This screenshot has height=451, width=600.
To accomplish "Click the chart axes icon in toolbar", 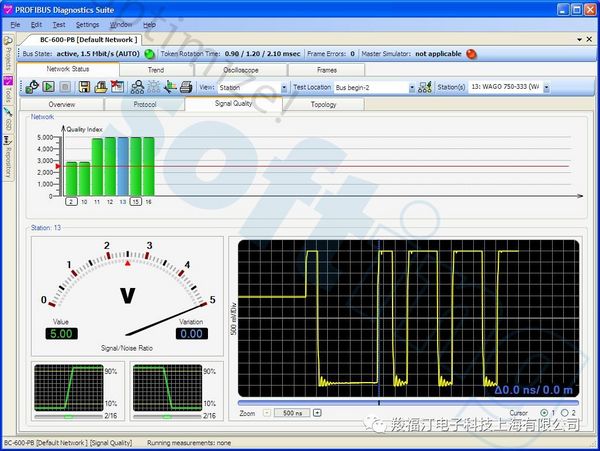I will tap(170, 87).
